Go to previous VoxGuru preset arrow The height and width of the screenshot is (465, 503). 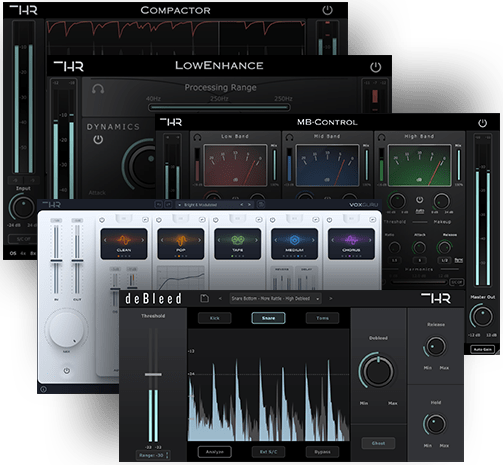[242, 205]
